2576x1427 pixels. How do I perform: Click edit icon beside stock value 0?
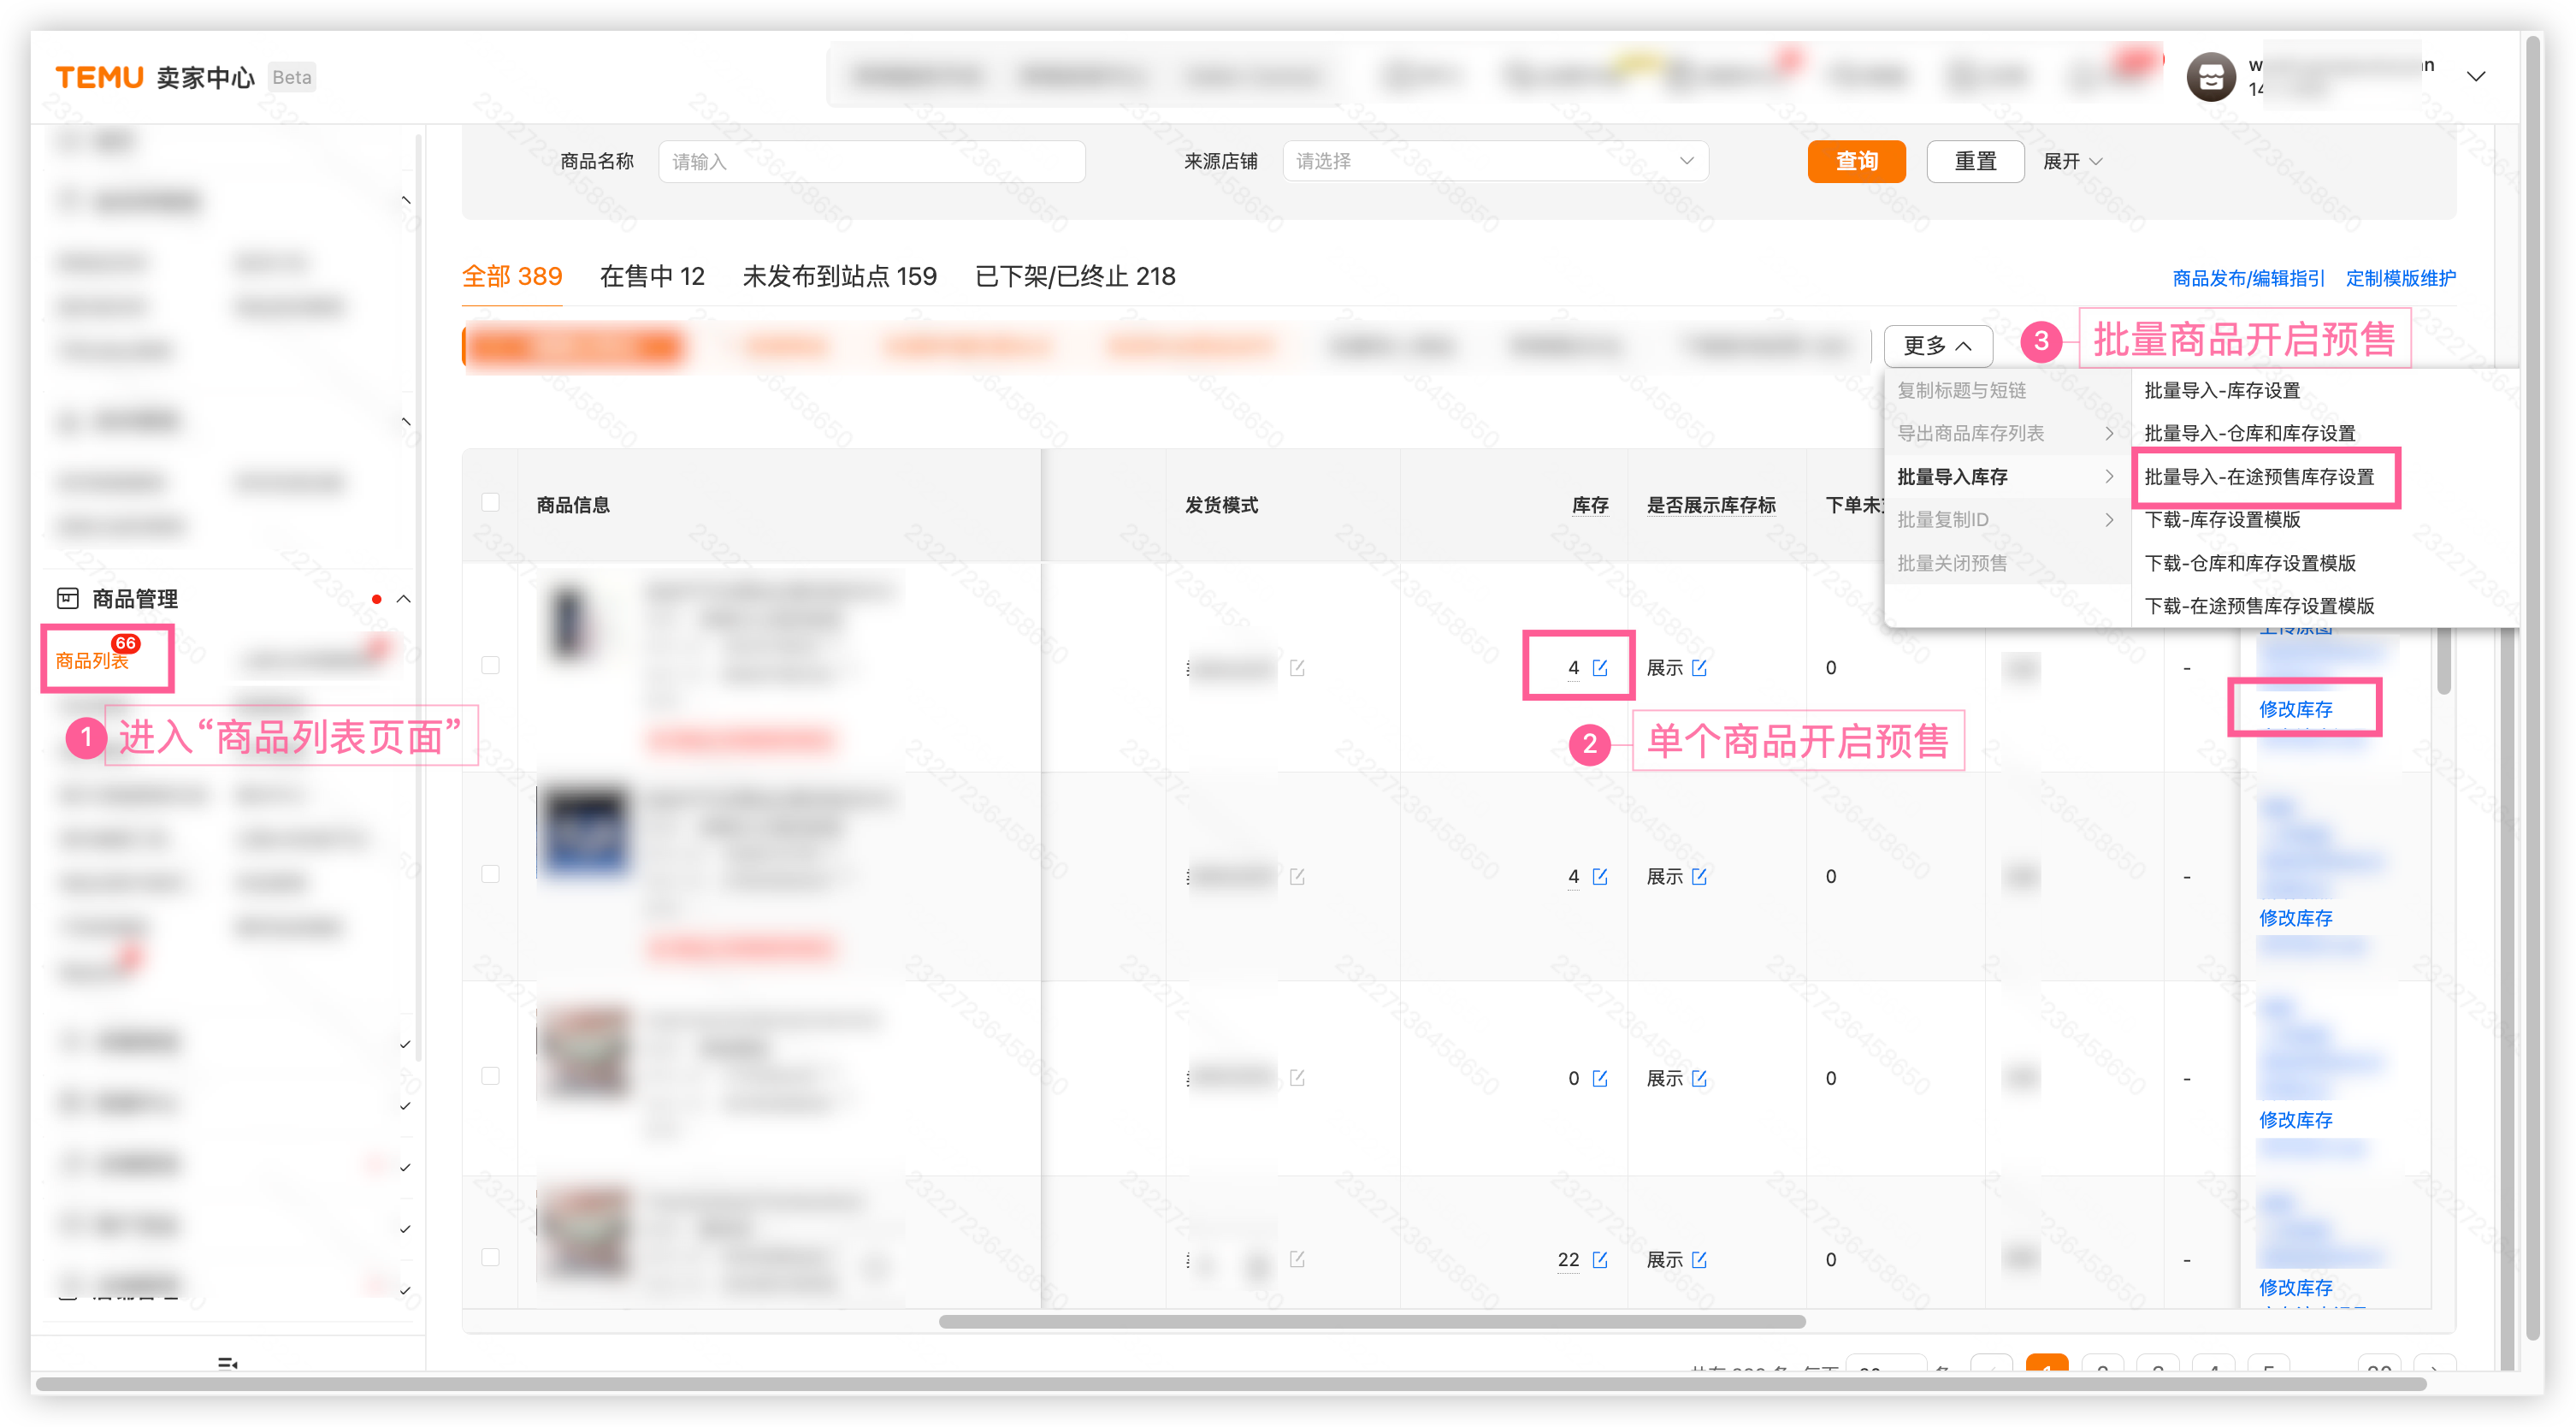(x=1600, y=1078)
